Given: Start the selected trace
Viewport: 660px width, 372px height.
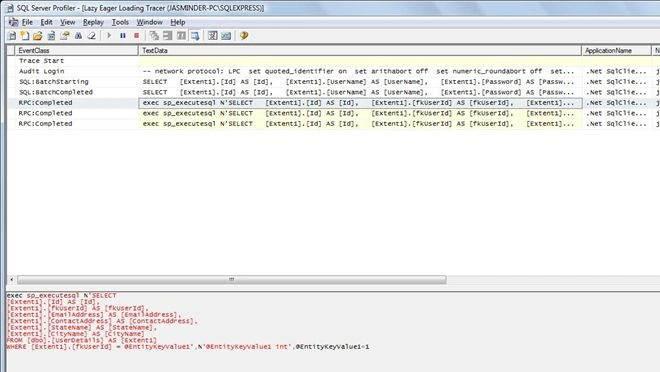Looking at the screenshot, I should (109, 36).
